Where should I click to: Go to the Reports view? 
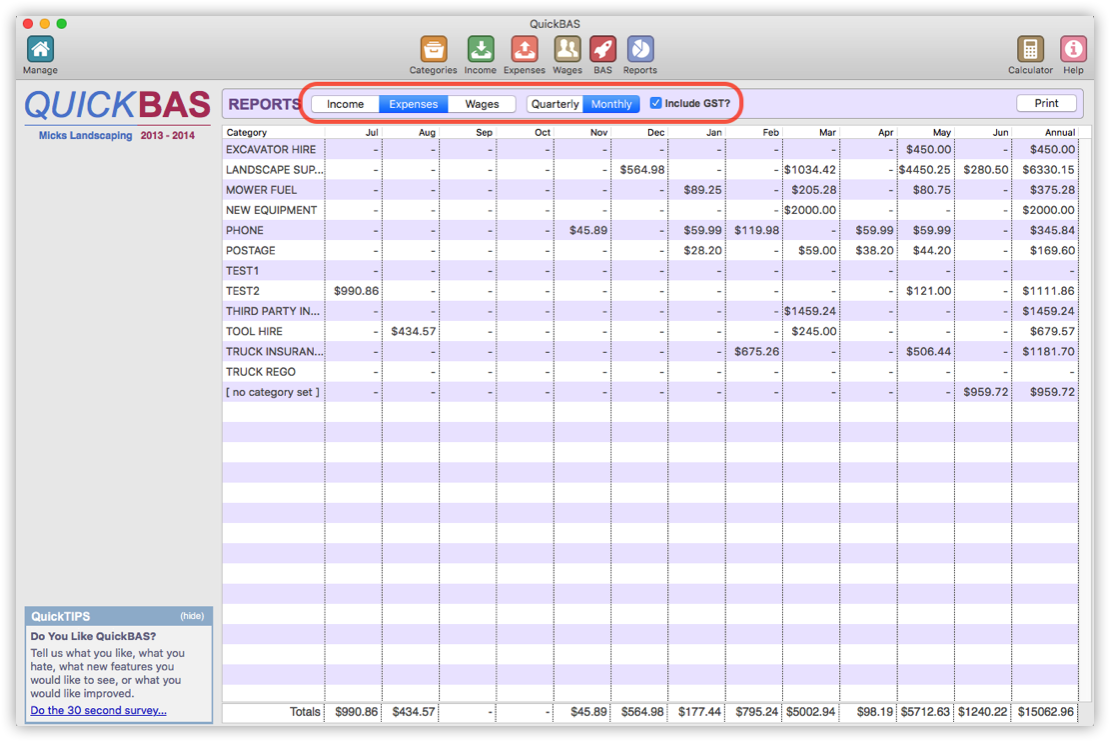tap(640, 47)
